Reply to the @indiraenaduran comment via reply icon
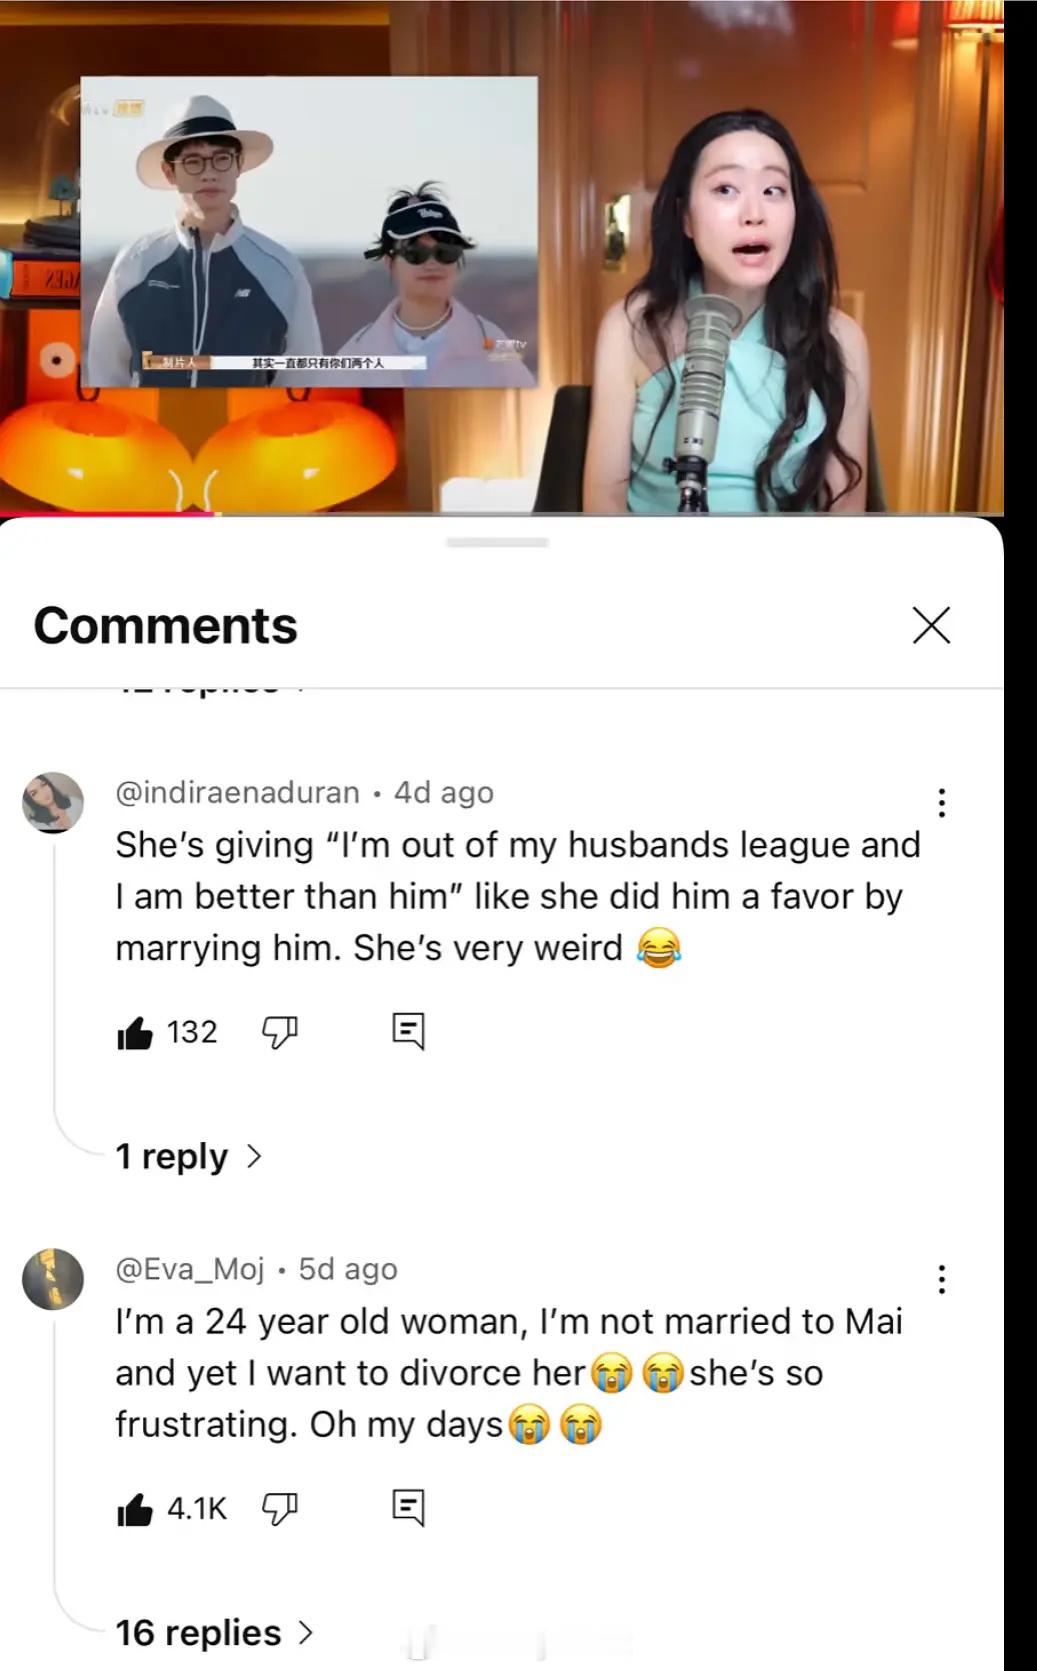Screen dimensions: 1037x1671 coord(408,1031)
